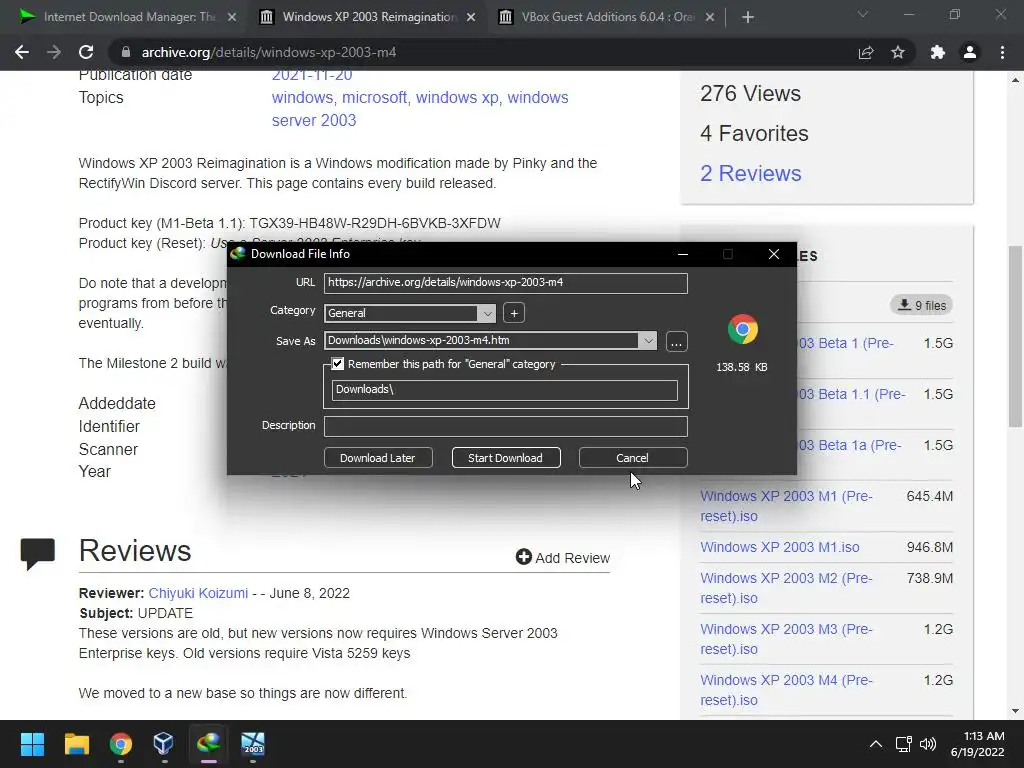
Task: Switch to Windows XP 2003 Reimagination tab
Action: pos(369,17)
